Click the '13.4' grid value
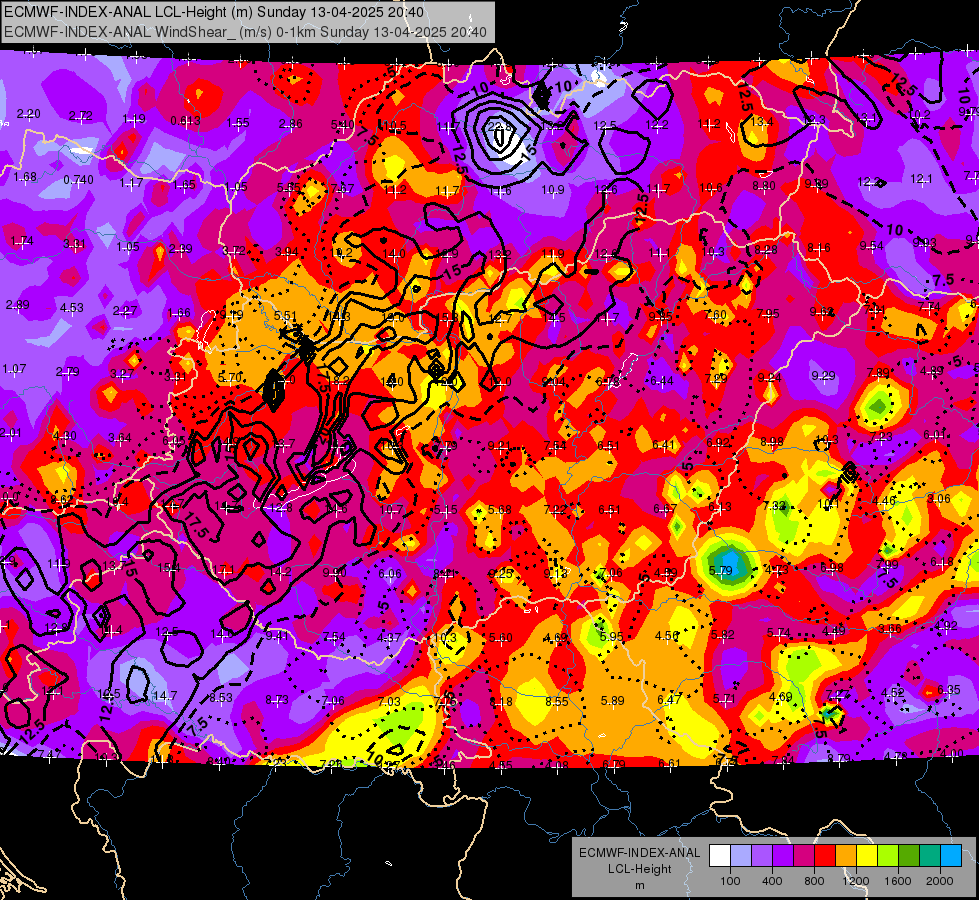 pos(762,121)
